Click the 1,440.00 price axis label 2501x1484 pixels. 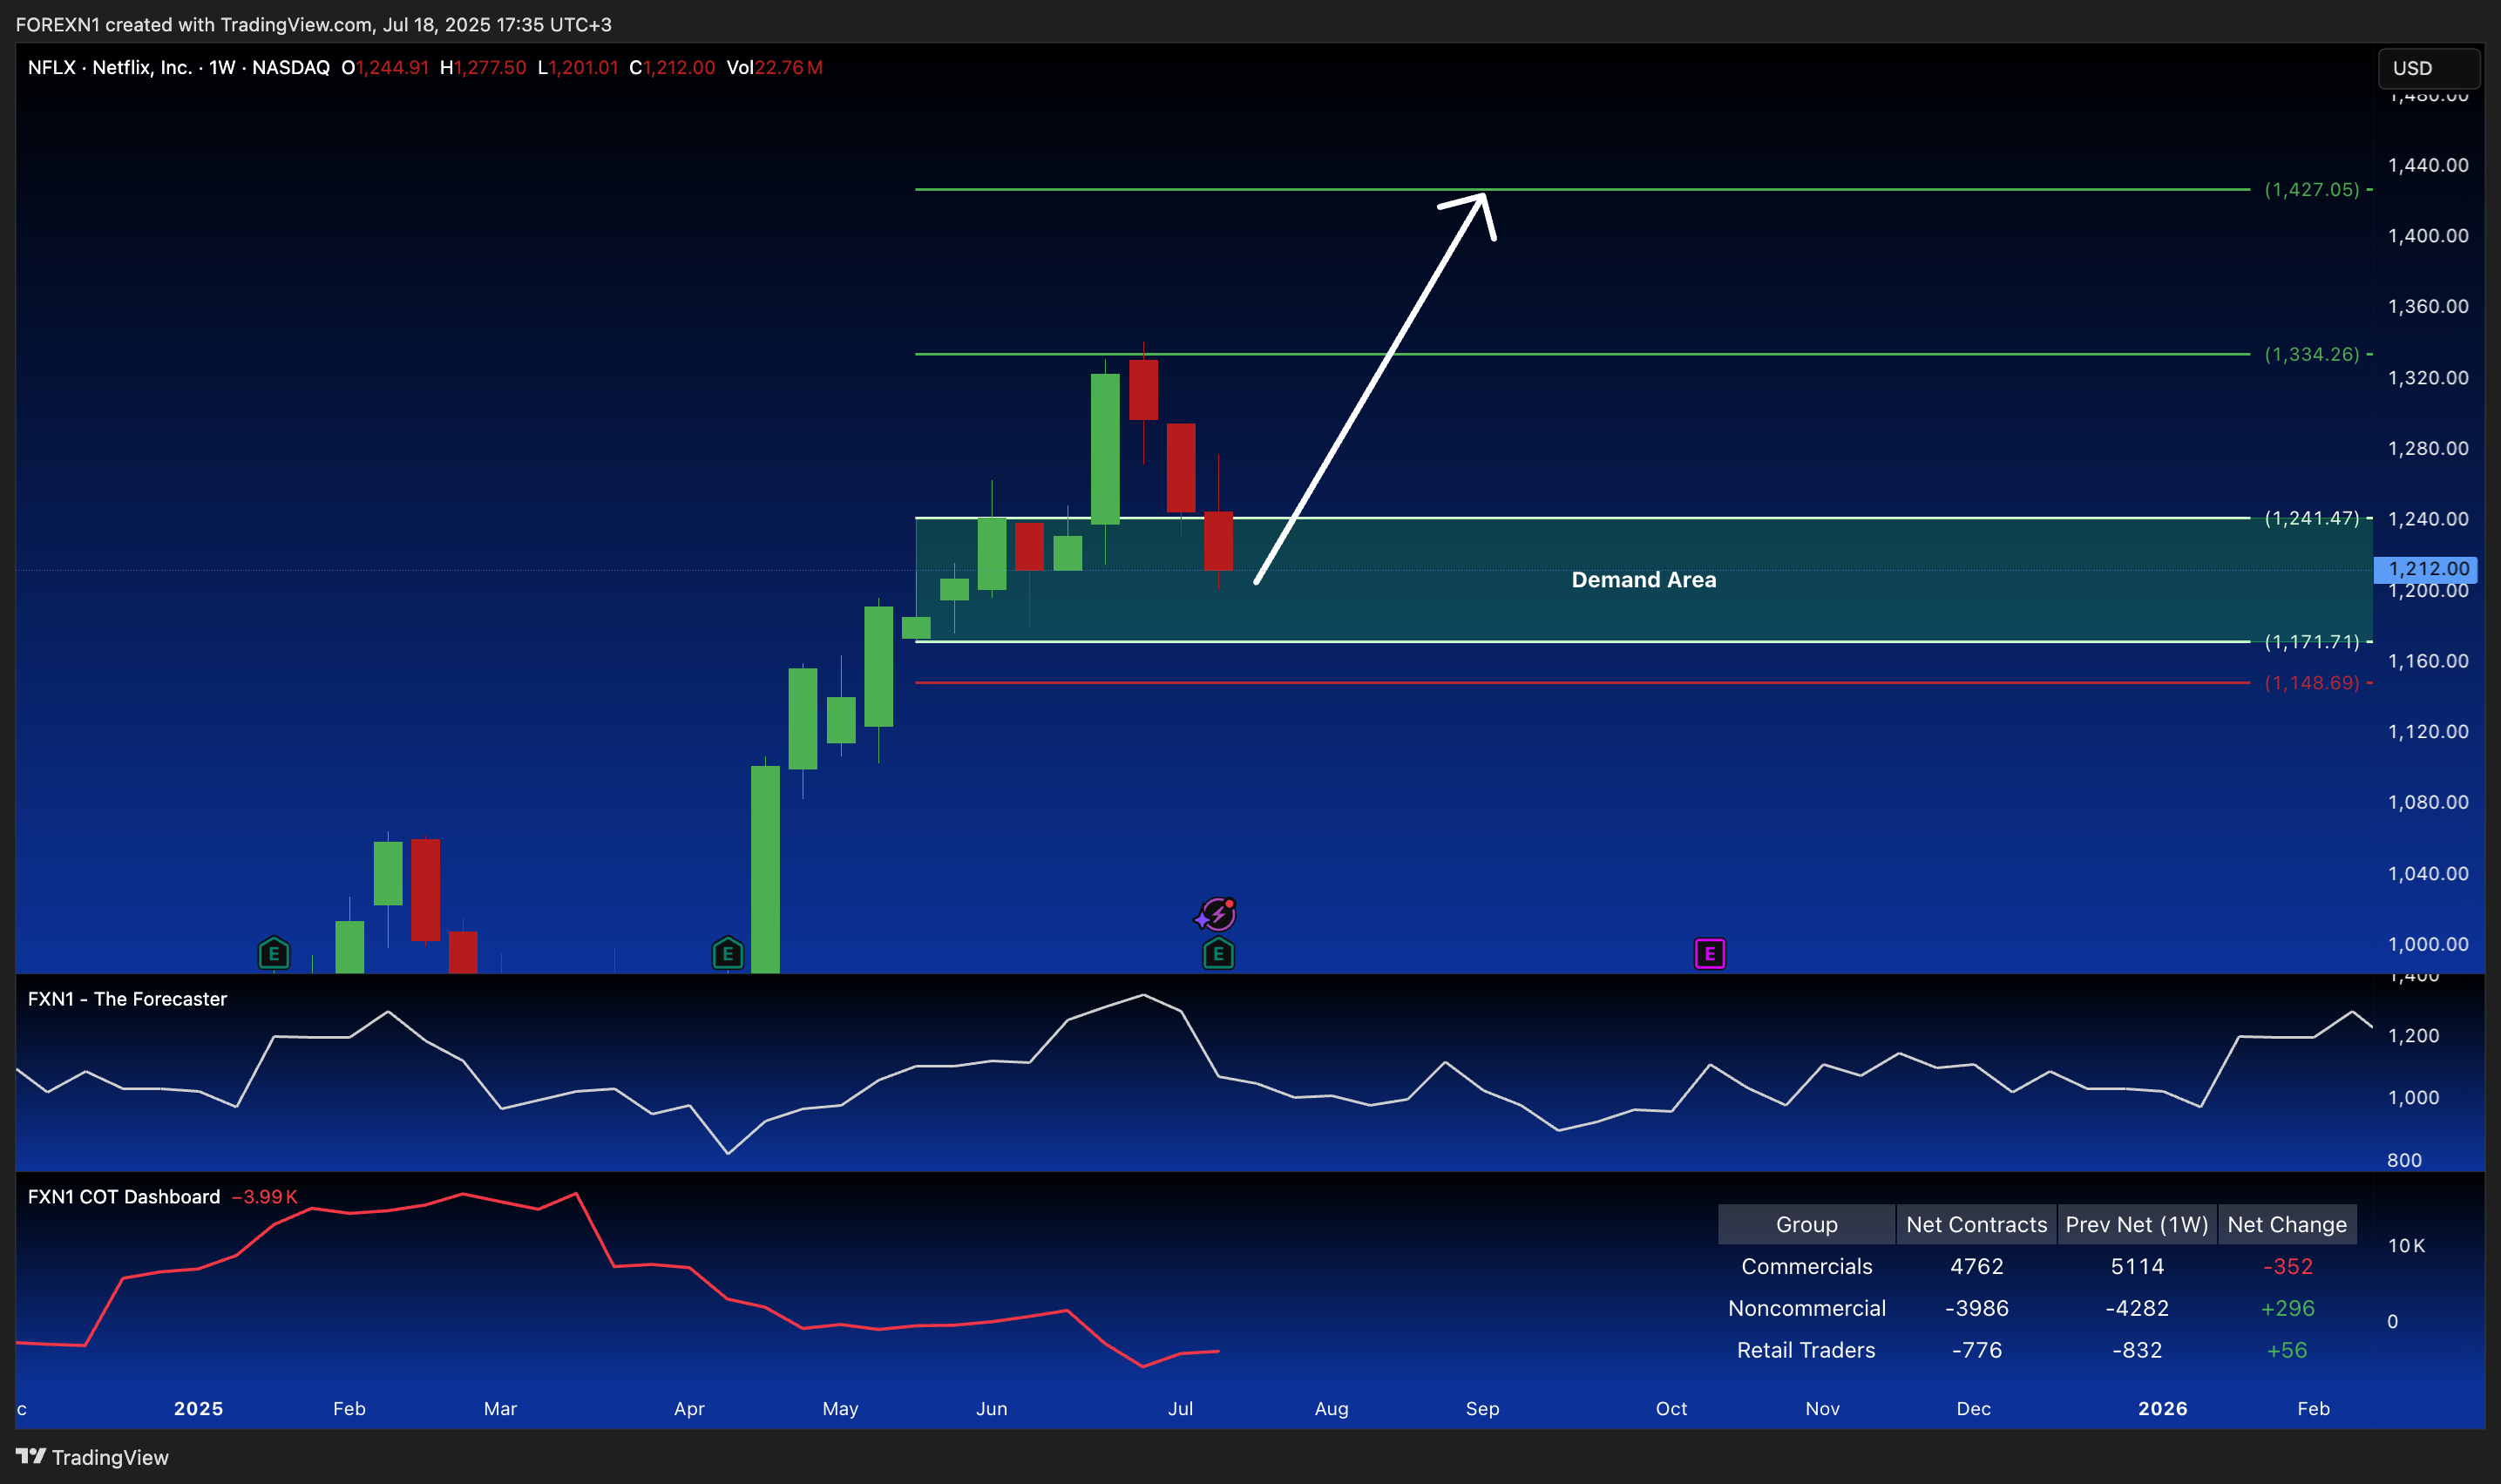[2428, 165]
